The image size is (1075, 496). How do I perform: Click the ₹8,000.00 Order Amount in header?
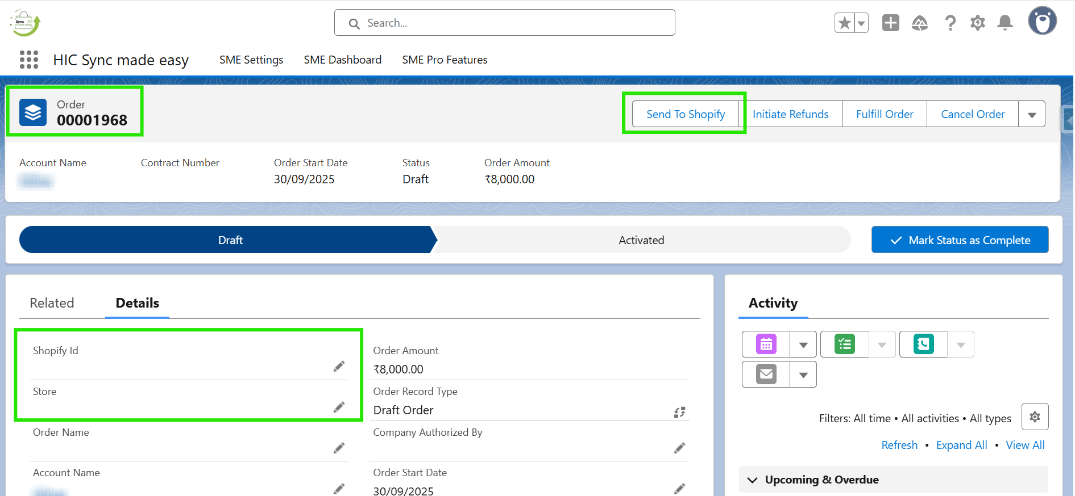[509, 179]
